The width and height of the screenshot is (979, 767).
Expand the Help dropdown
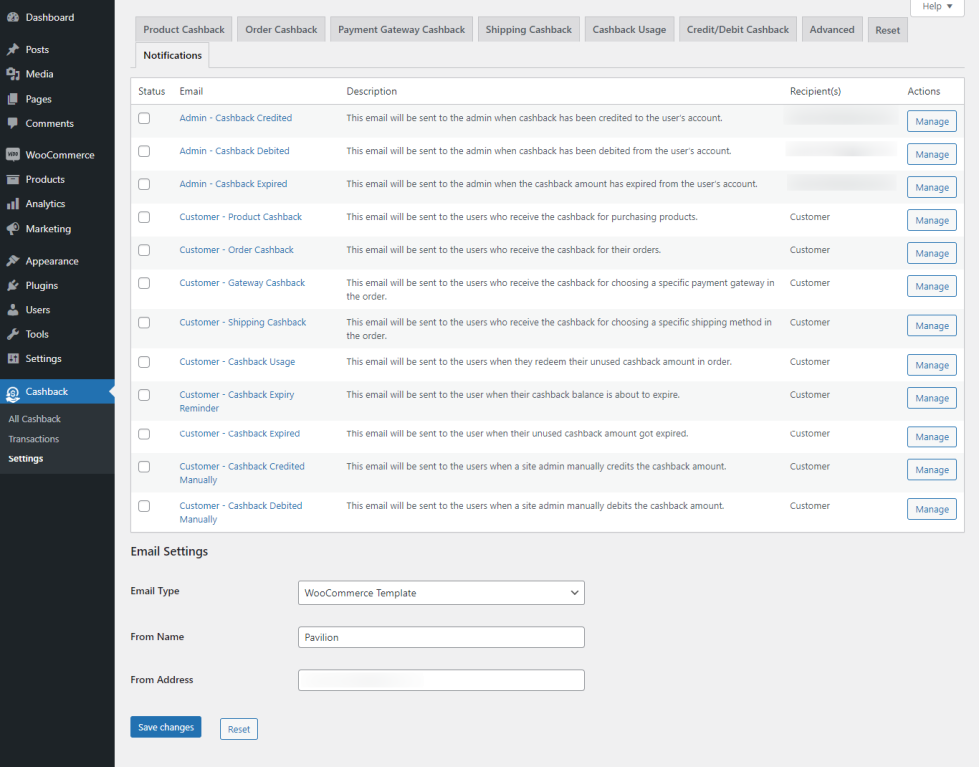click(x=937, y=7)
